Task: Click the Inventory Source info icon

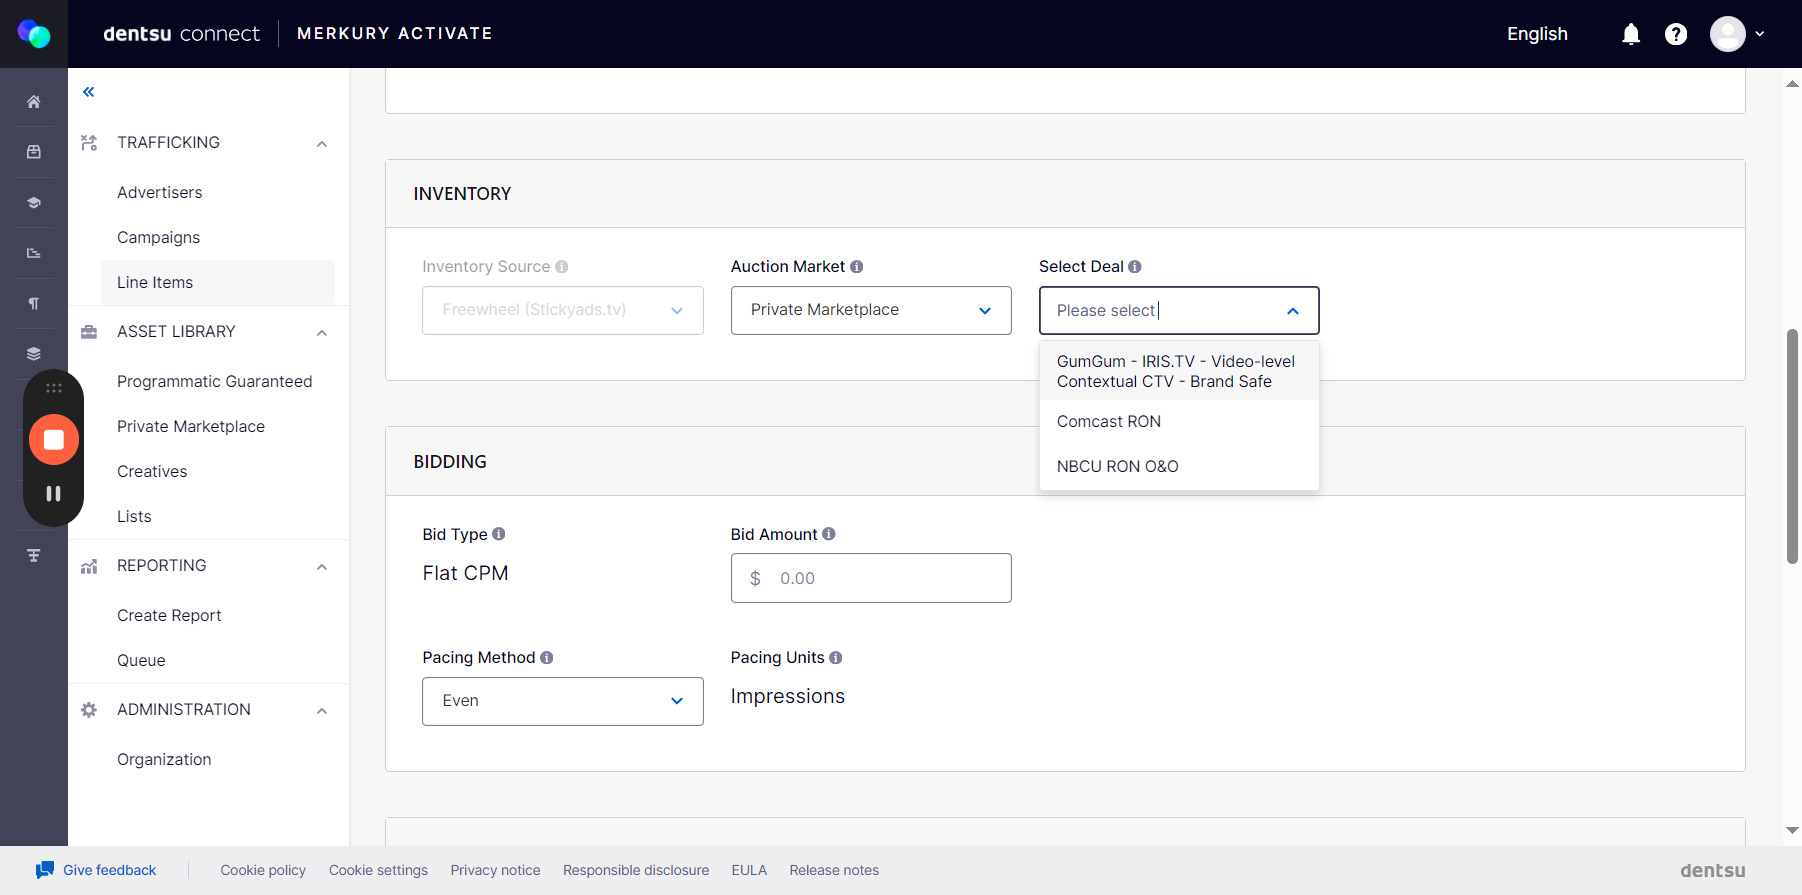Action: click(x=562, y=267)
